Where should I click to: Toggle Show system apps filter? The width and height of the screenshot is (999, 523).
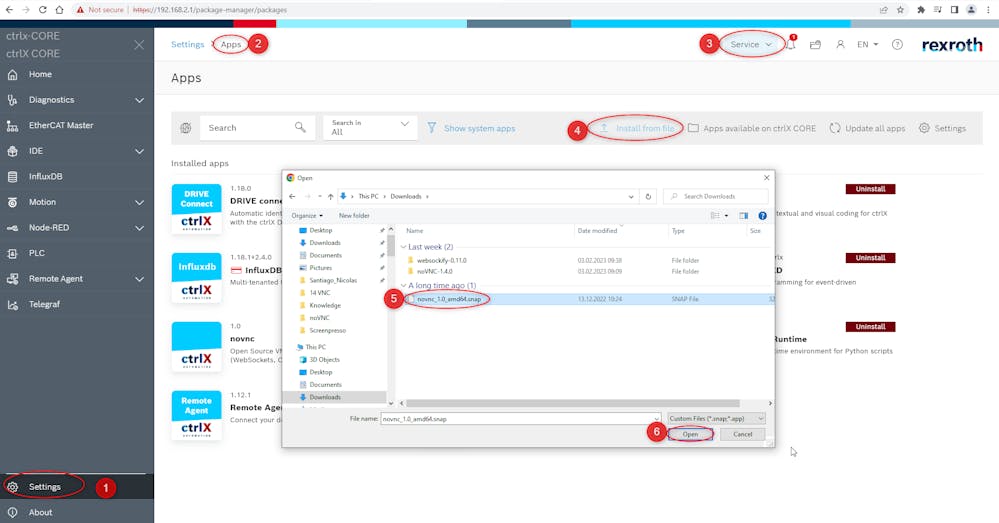[471, 128]
